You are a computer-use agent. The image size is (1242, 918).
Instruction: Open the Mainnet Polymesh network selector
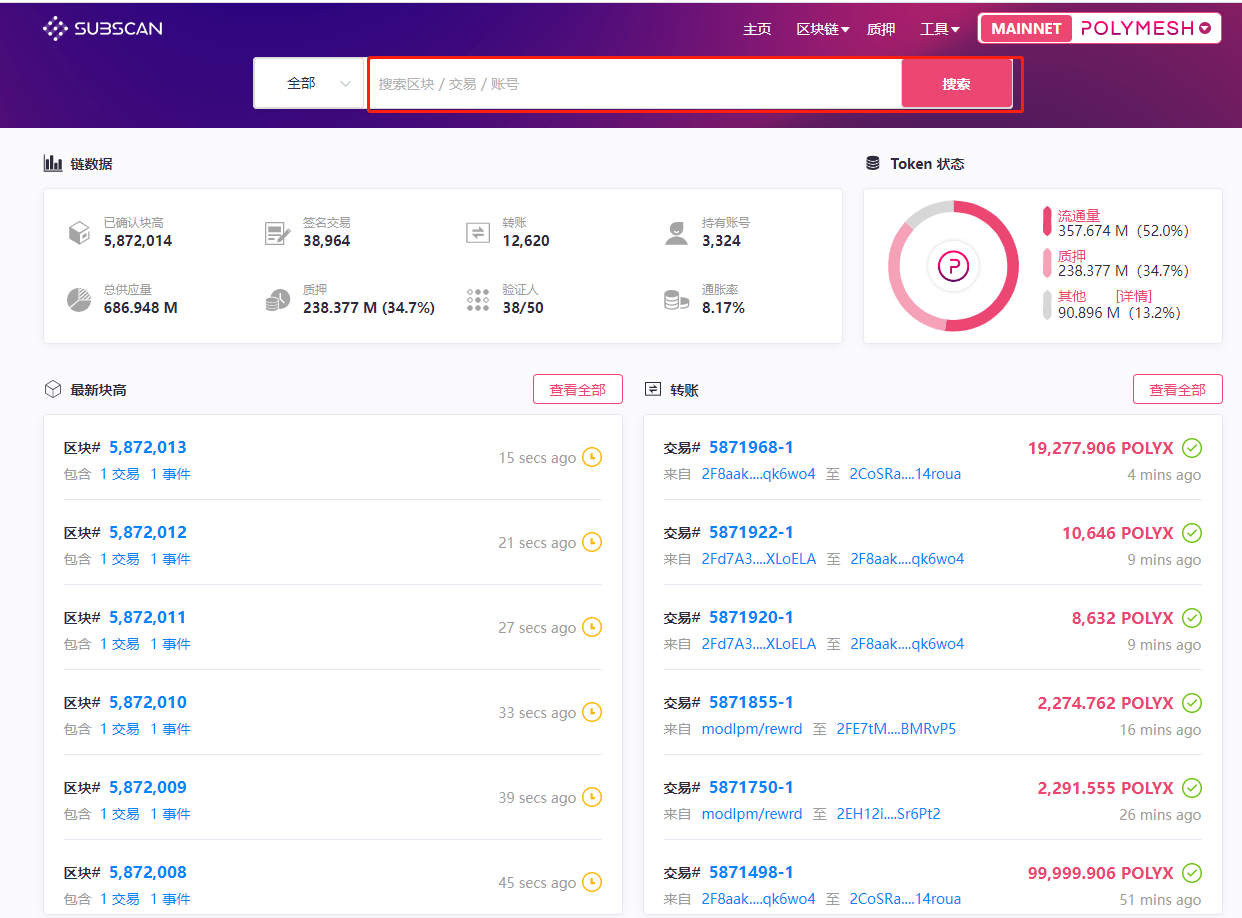pos(1099,29)
